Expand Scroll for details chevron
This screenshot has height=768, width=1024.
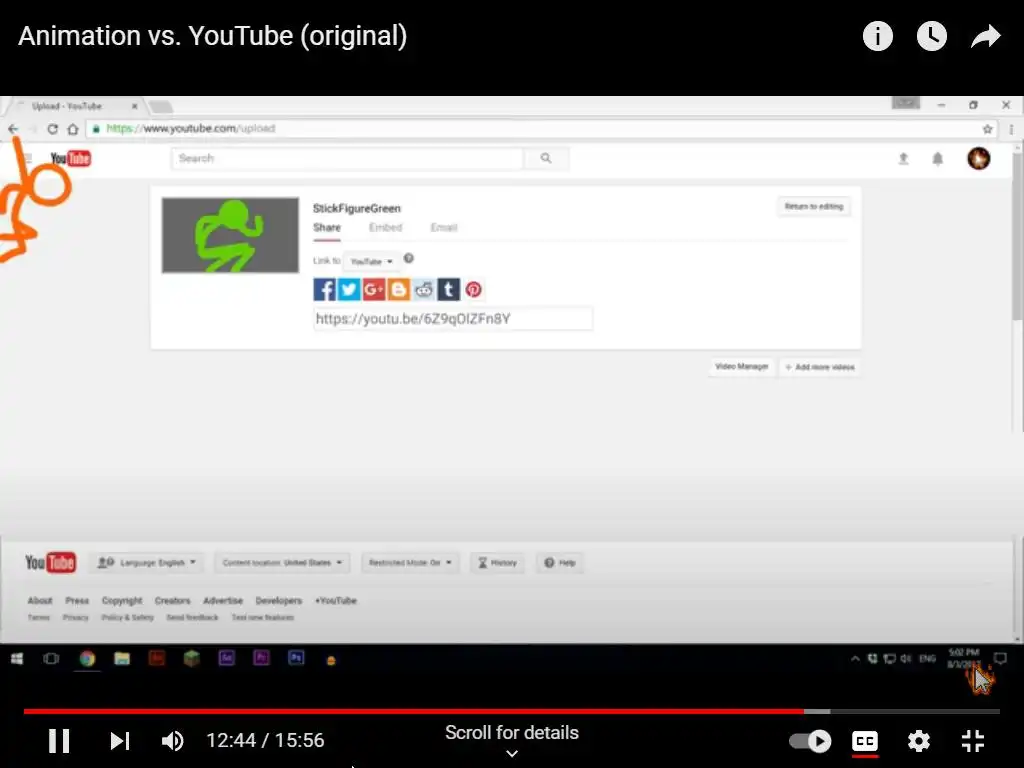[512, 754]
